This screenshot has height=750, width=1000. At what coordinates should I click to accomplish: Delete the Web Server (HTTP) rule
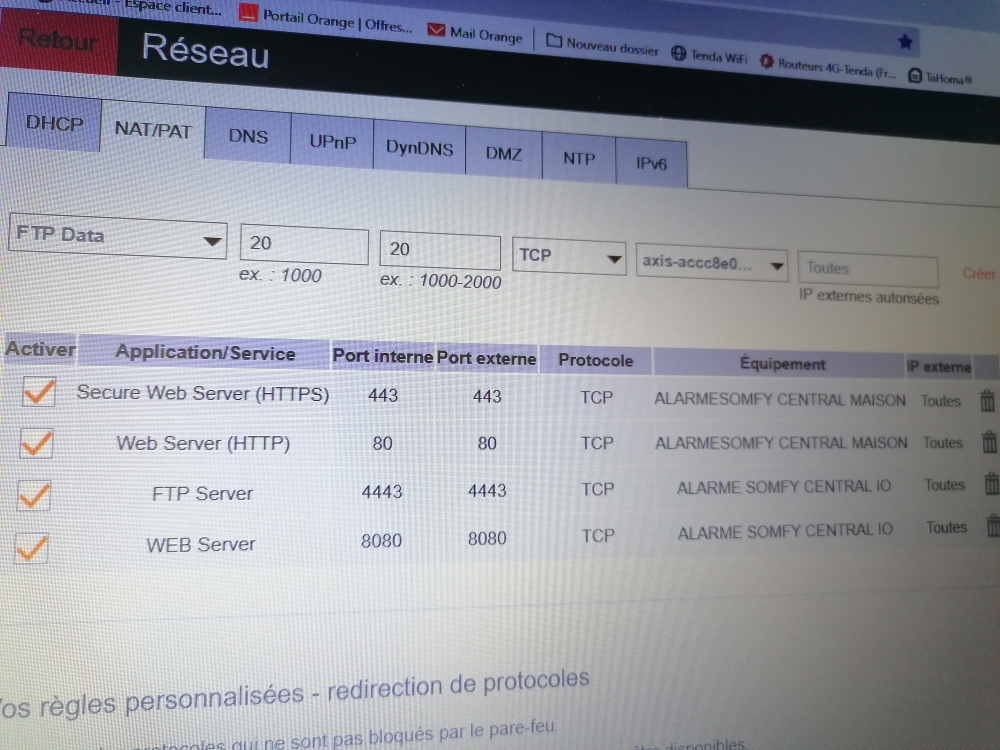pos(989,442)
